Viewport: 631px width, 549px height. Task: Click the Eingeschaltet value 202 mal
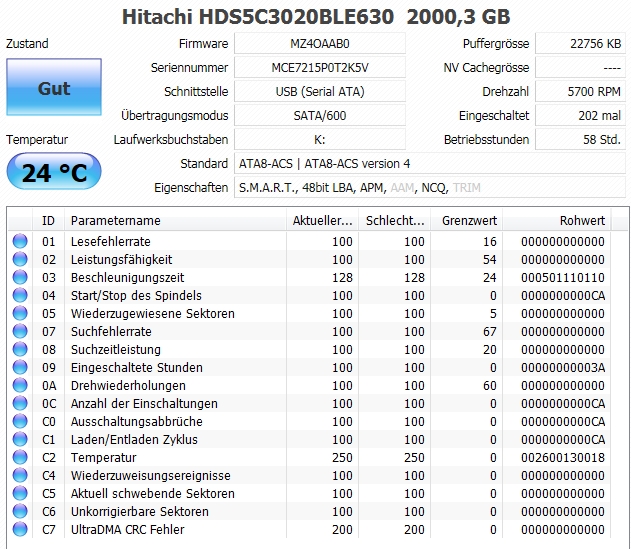coord(580,116)
